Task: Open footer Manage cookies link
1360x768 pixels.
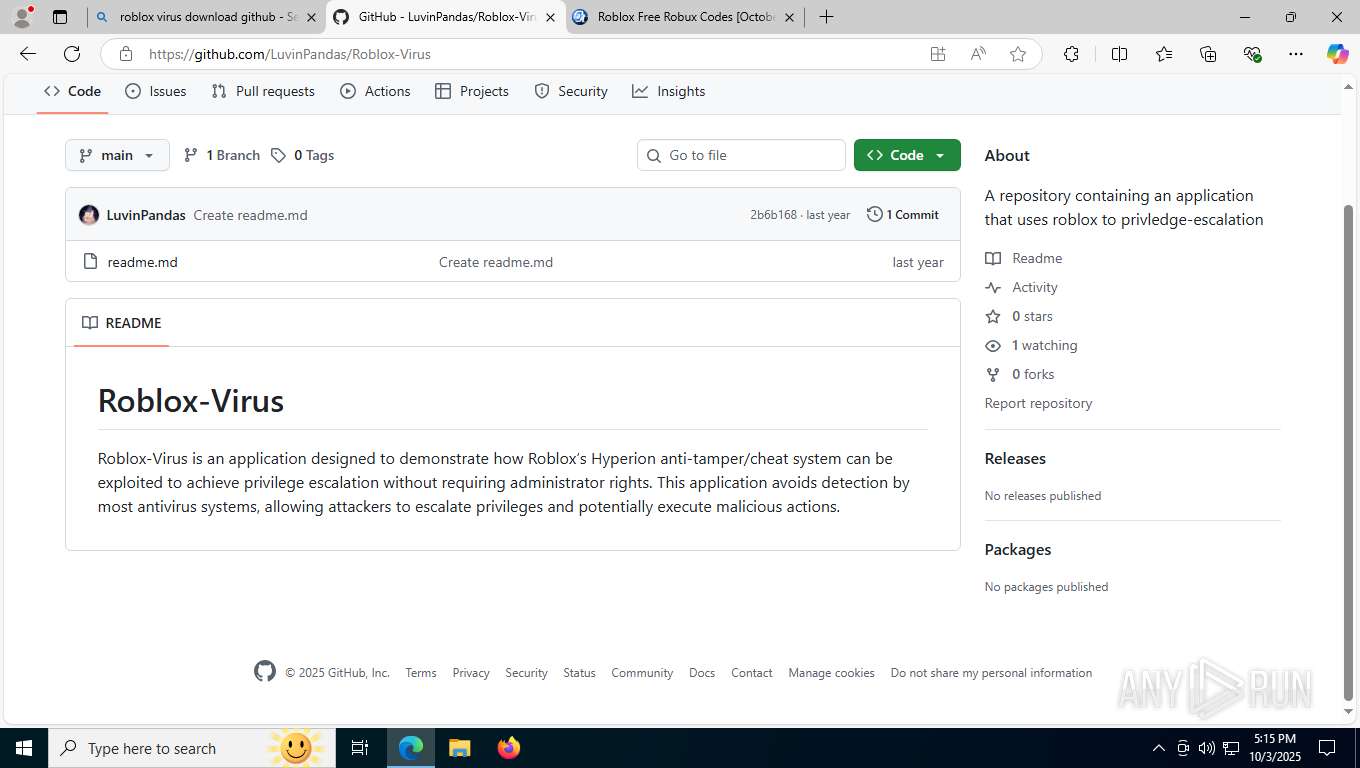Action: tap(831, 673)
